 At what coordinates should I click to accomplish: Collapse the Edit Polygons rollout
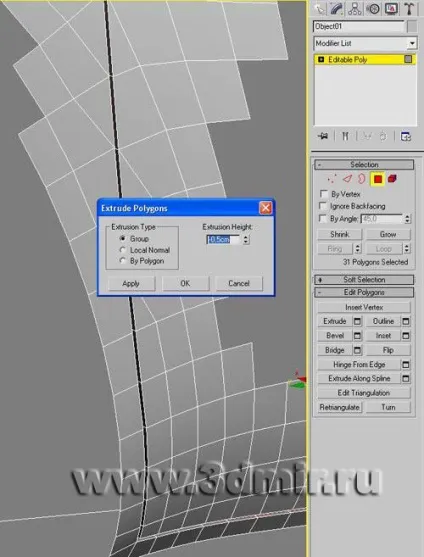(x=364, y=292)
